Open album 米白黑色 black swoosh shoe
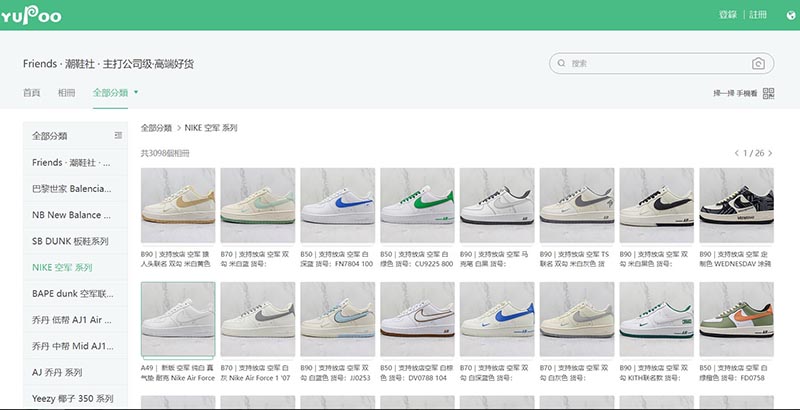The width and height of the screenshot is (800, 410). pyautogui.click(x=657, y=206)
